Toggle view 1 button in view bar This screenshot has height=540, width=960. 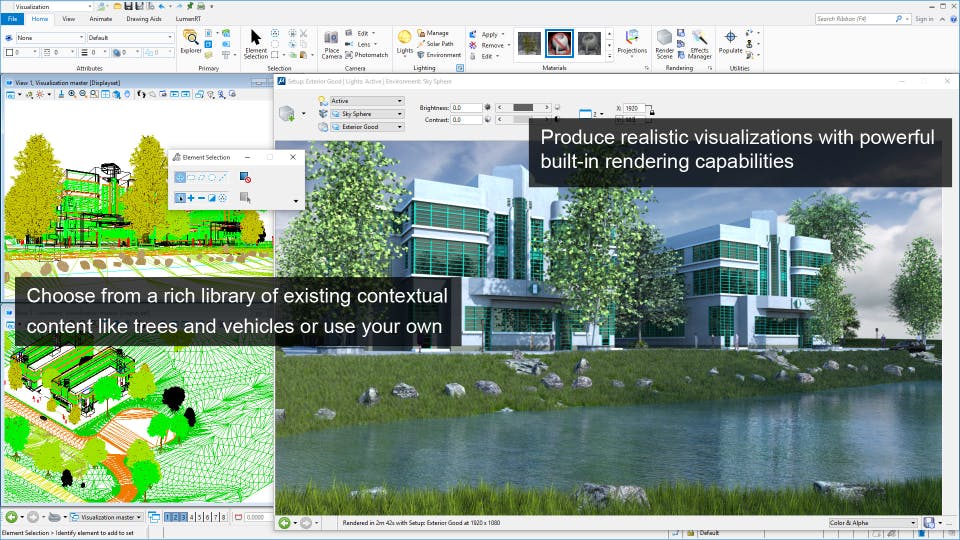pyautogui.click(x=169, y=517)
